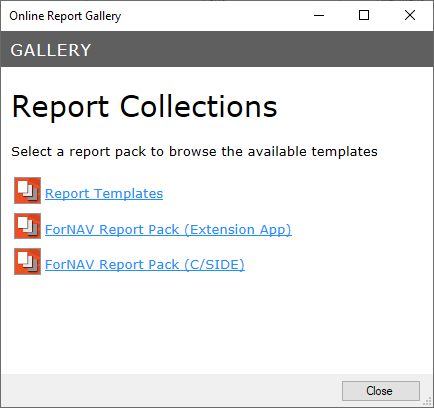This screenshot has width=434, height=408.
Task: Open ForNAV Report Pack (C/SIDE) link
Action: (145, 265)
